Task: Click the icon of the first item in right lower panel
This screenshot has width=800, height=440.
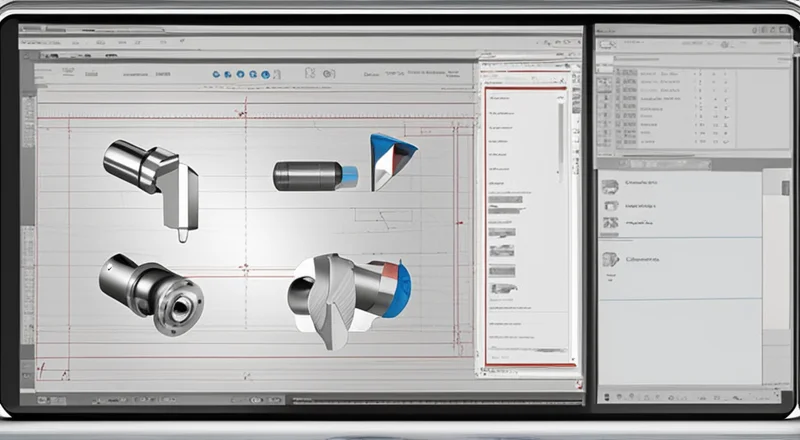Action: point(609,185)
